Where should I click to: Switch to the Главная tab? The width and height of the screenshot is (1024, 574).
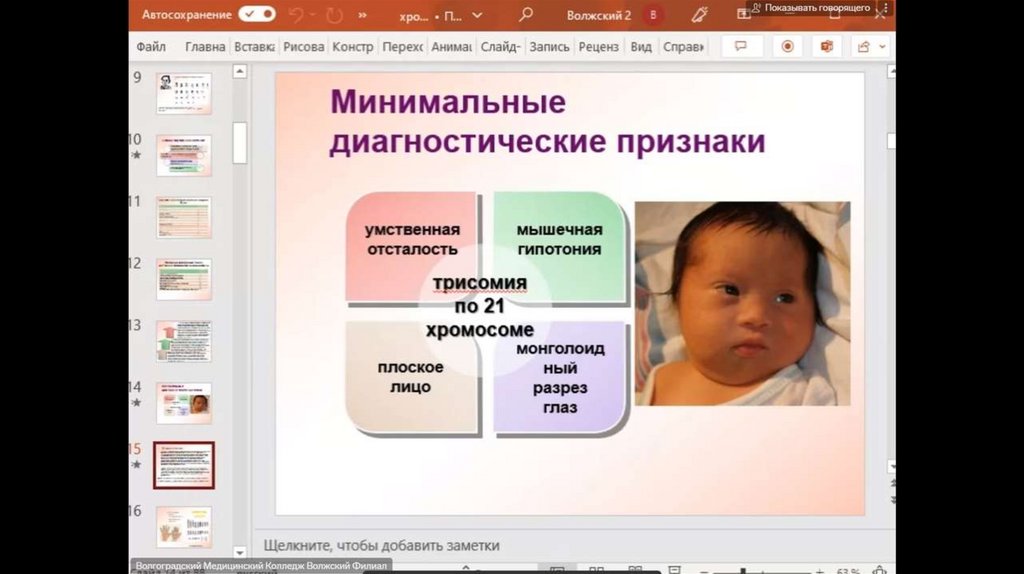click(x=204, y=47)
